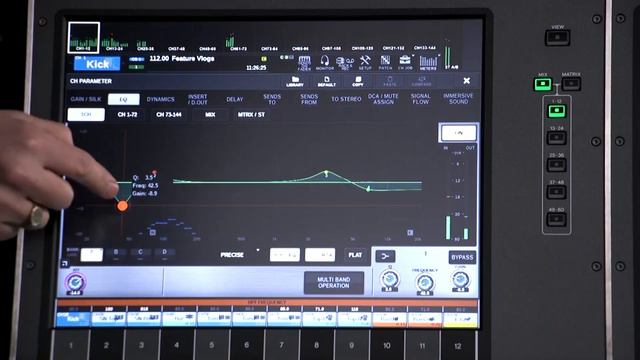Select the 1-12 hardware bank button
The height and width of the screenshot is (360, 640).
[x=557, y=111]
